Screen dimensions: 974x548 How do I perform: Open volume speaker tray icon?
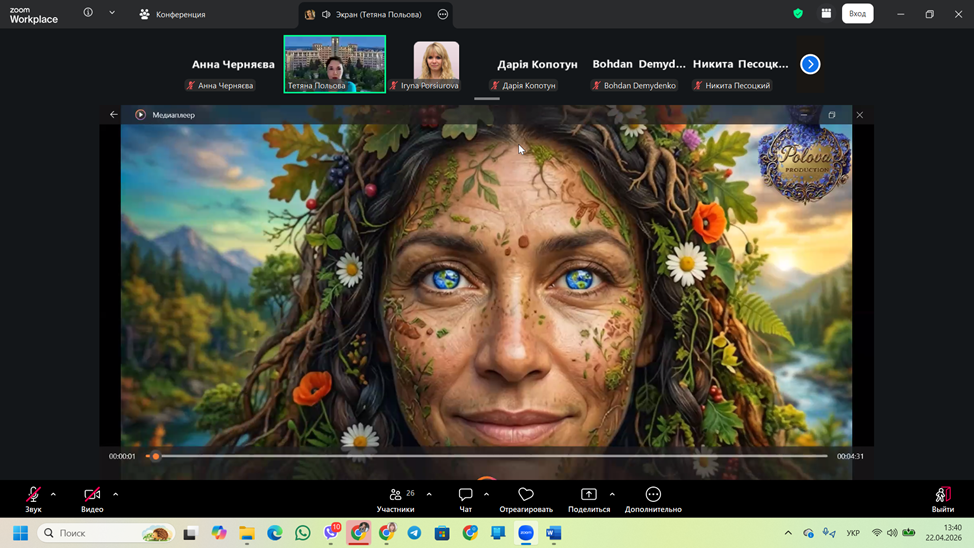(893, 533)
